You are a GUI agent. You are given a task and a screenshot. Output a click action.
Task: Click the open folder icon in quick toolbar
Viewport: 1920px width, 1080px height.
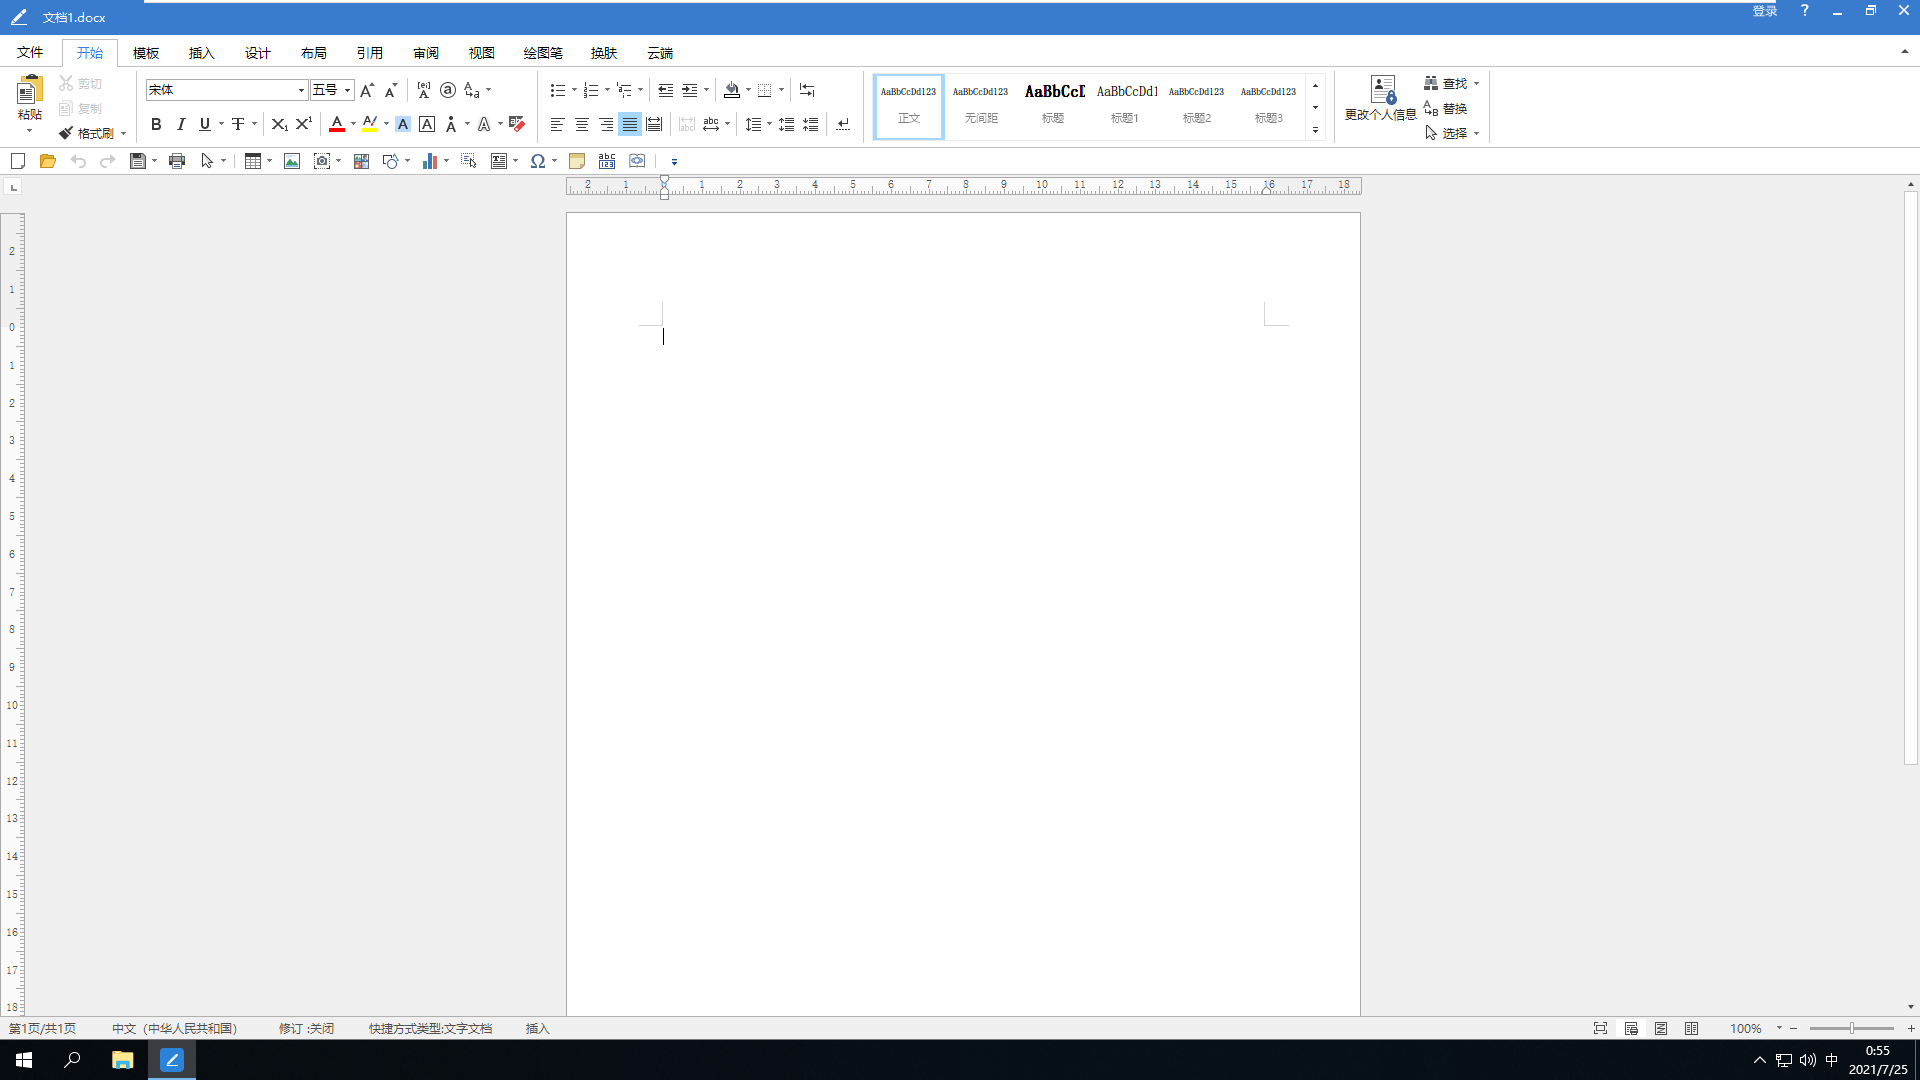point(47,161)
